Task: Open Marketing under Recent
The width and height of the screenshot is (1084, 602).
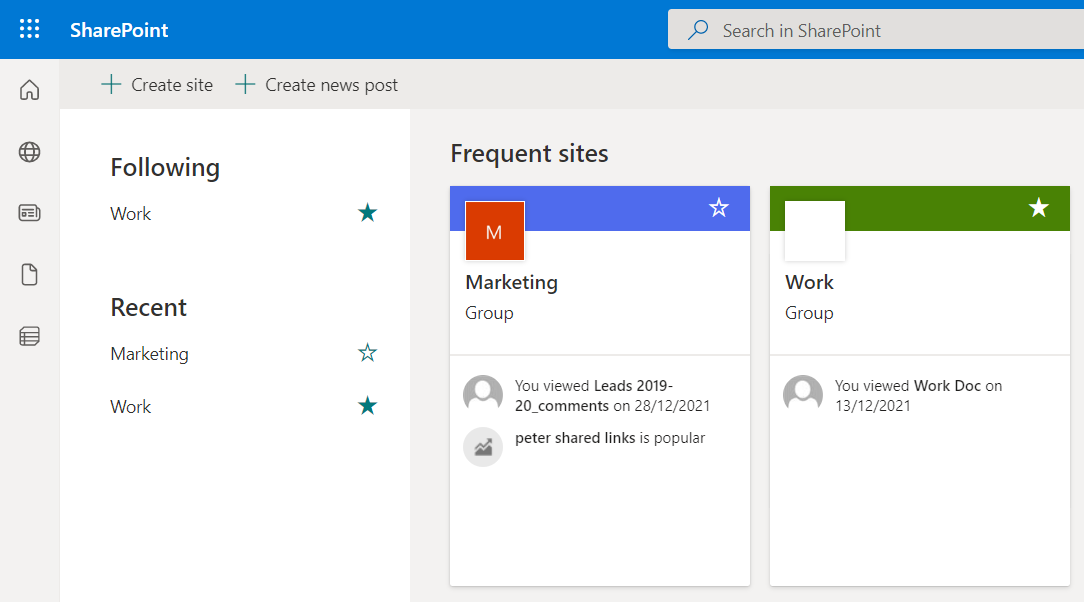Action: click(149, 354)
